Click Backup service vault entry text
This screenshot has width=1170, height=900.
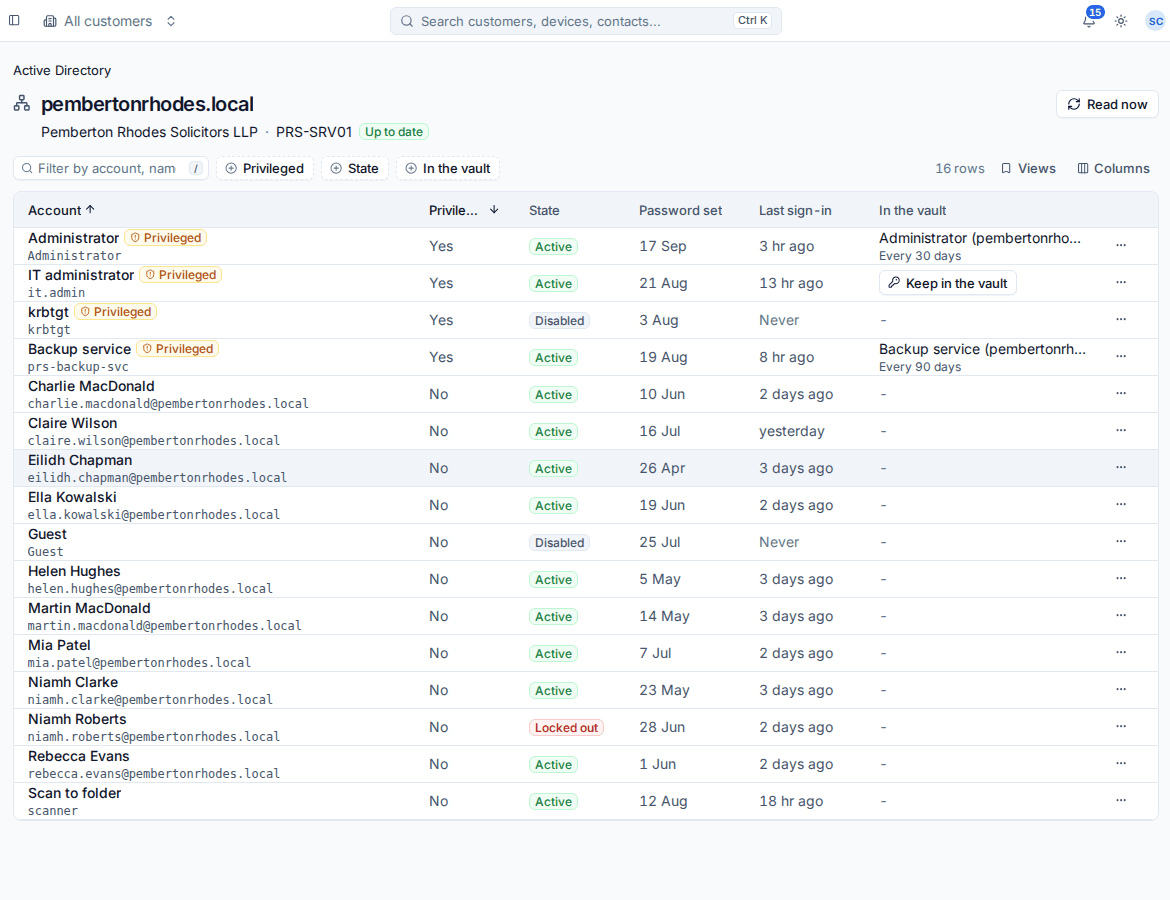982,349
